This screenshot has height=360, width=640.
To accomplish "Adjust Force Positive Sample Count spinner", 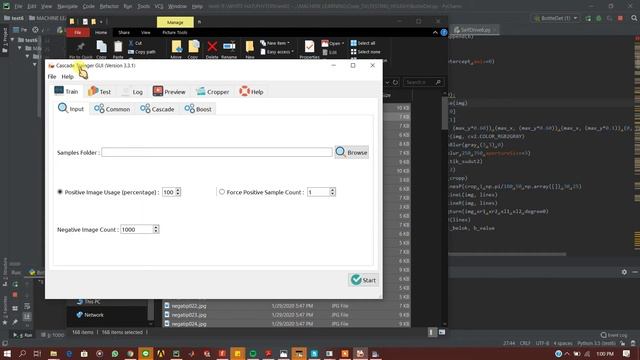I will pos(333,192).
